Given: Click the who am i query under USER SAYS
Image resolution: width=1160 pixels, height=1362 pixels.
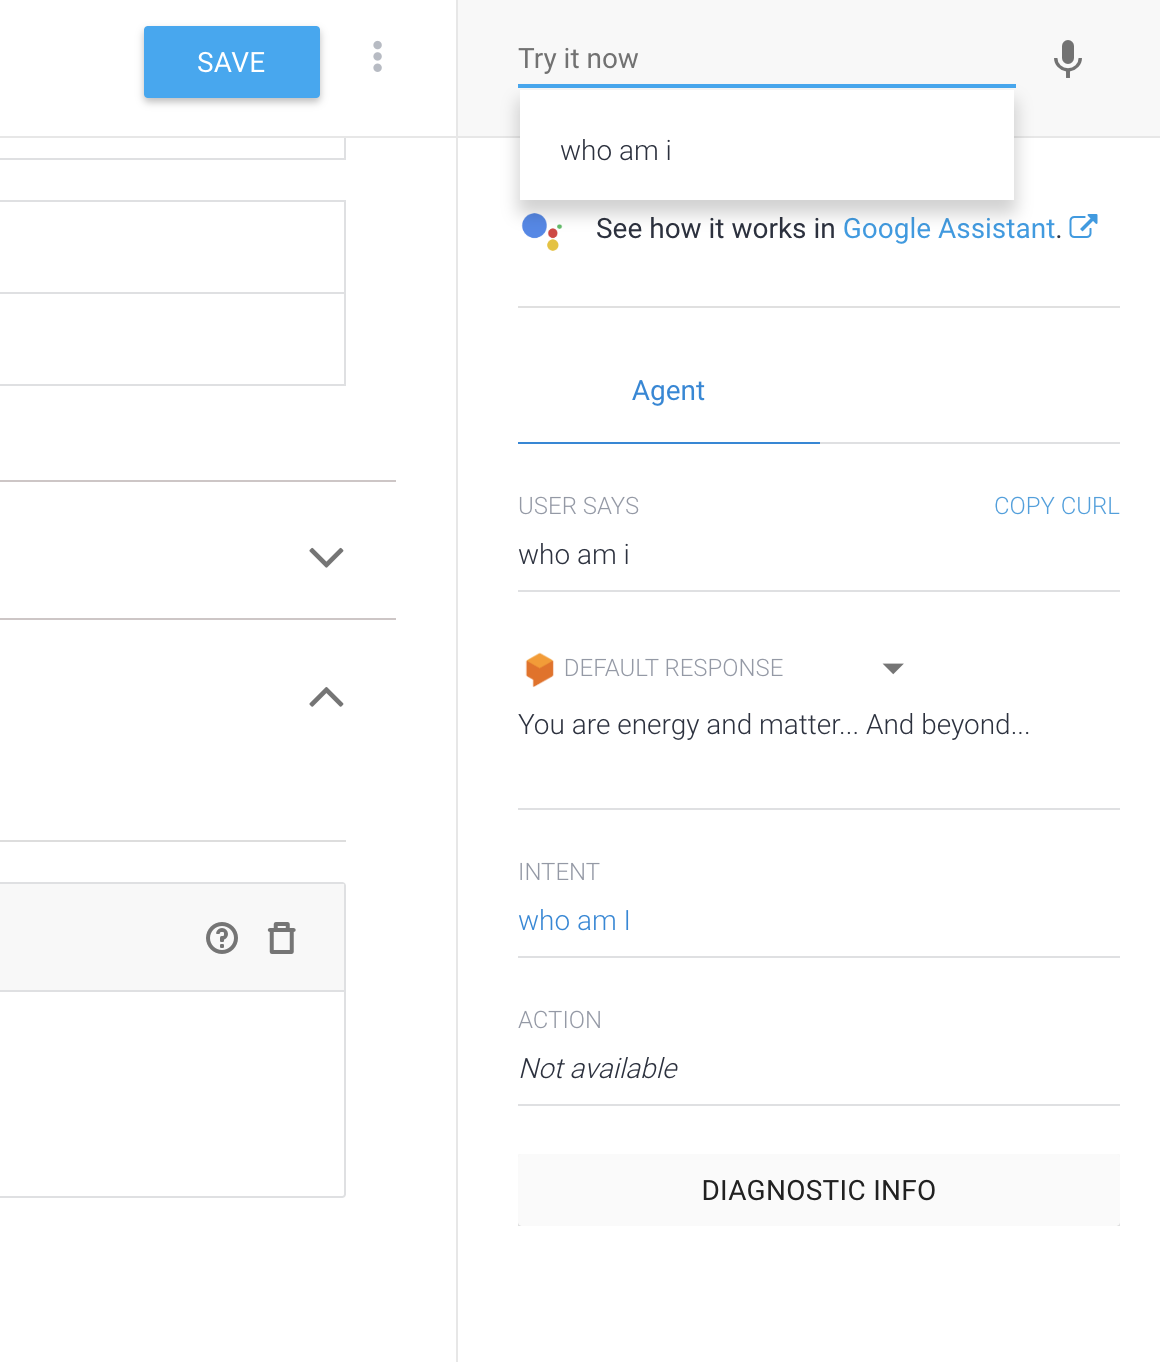Looking at the screenshot, I should [574, 554].
